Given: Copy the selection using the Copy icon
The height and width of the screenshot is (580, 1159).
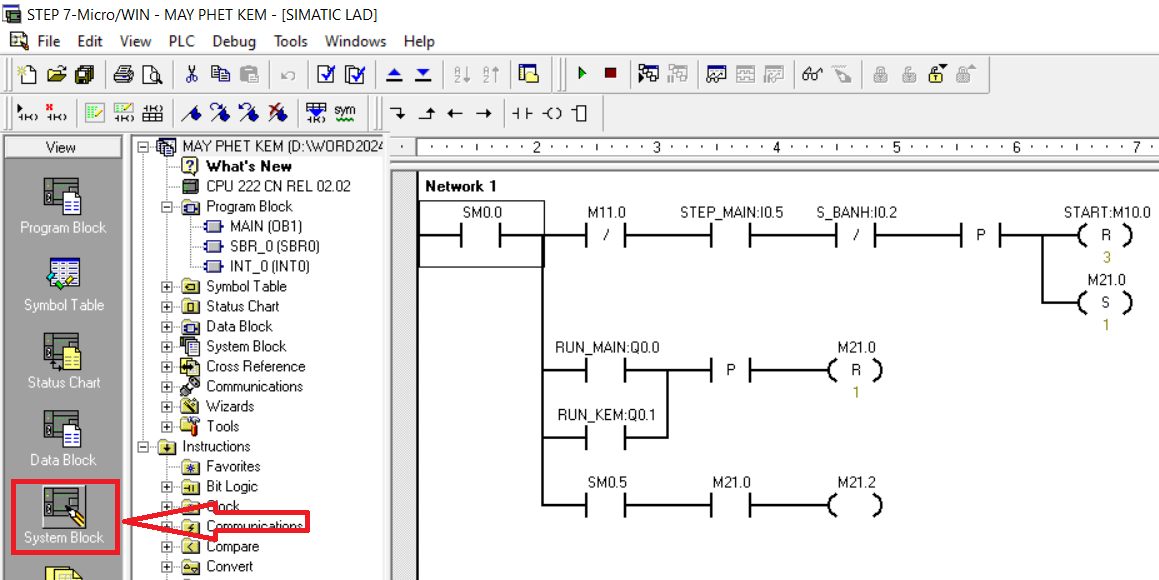Looking at the screenshot, I should [220, 74].
